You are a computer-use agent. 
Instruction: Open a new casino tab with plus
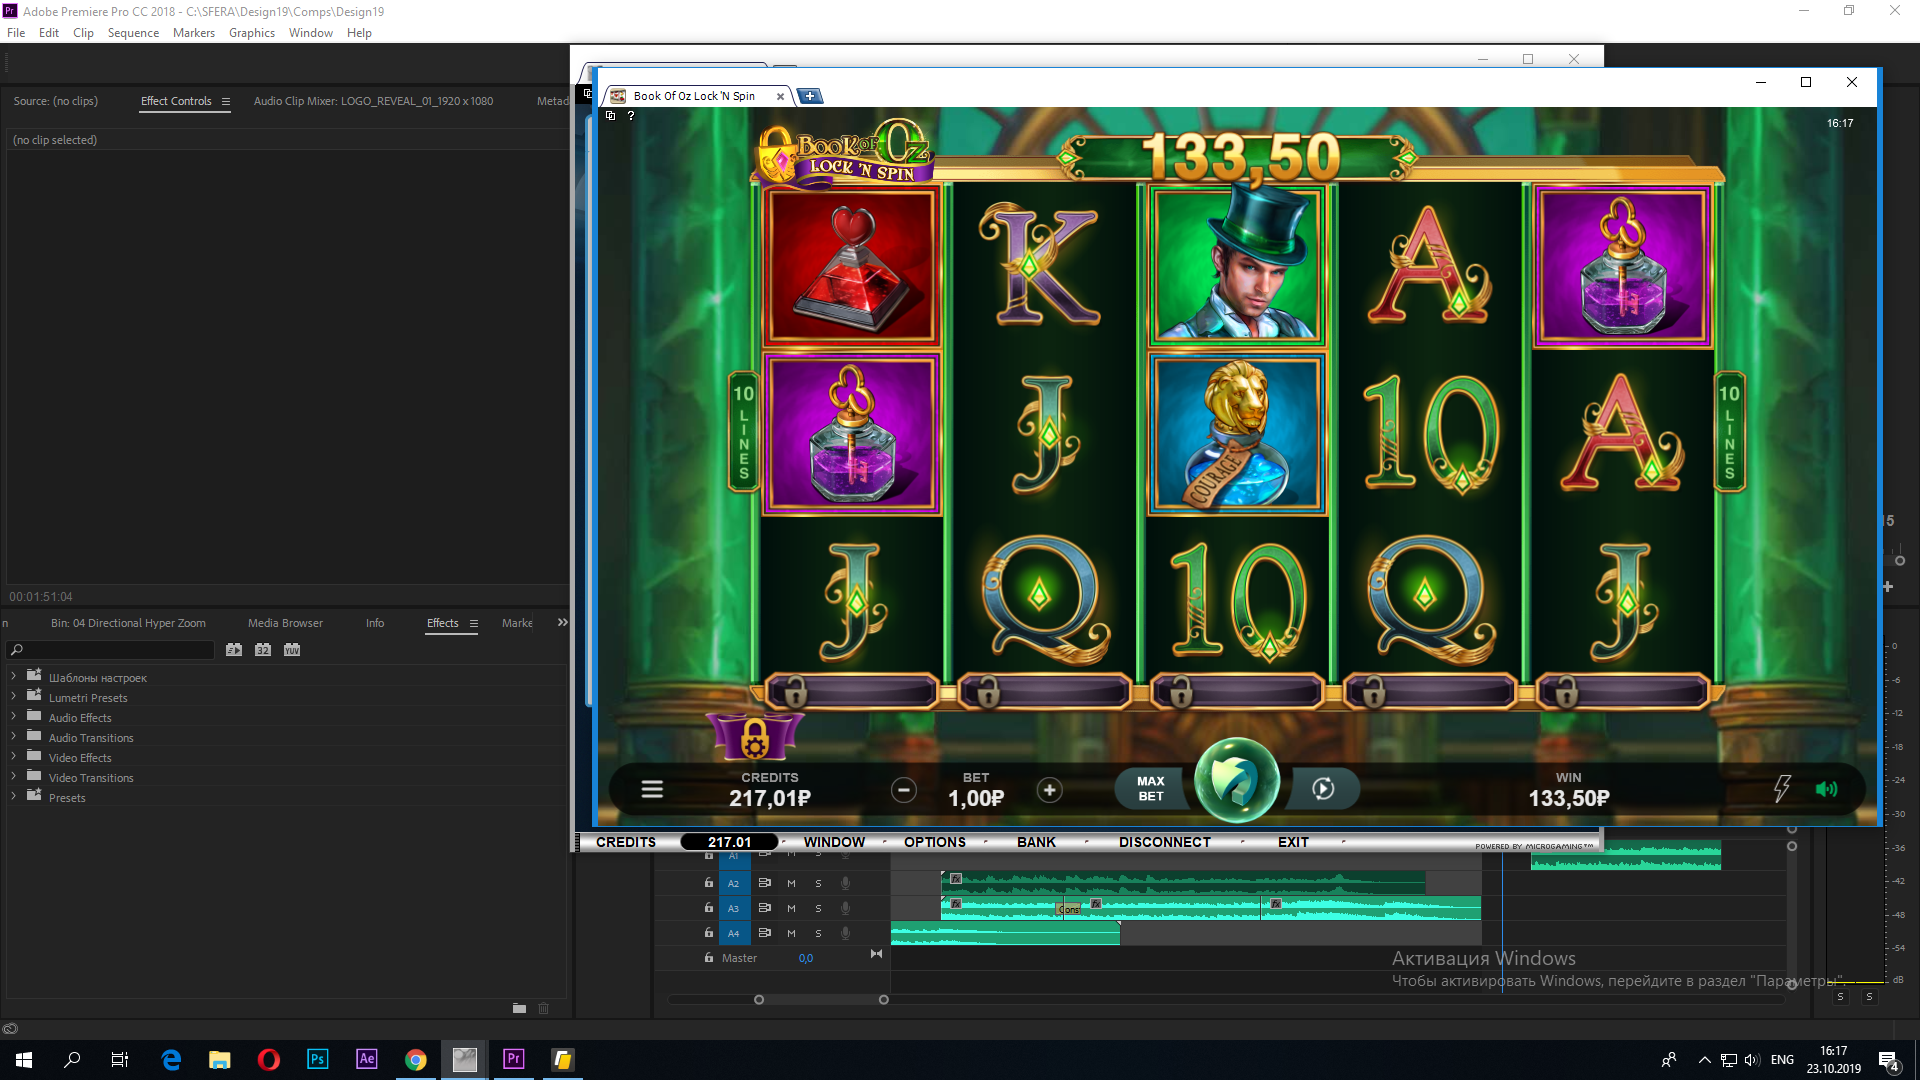(810, 96)
